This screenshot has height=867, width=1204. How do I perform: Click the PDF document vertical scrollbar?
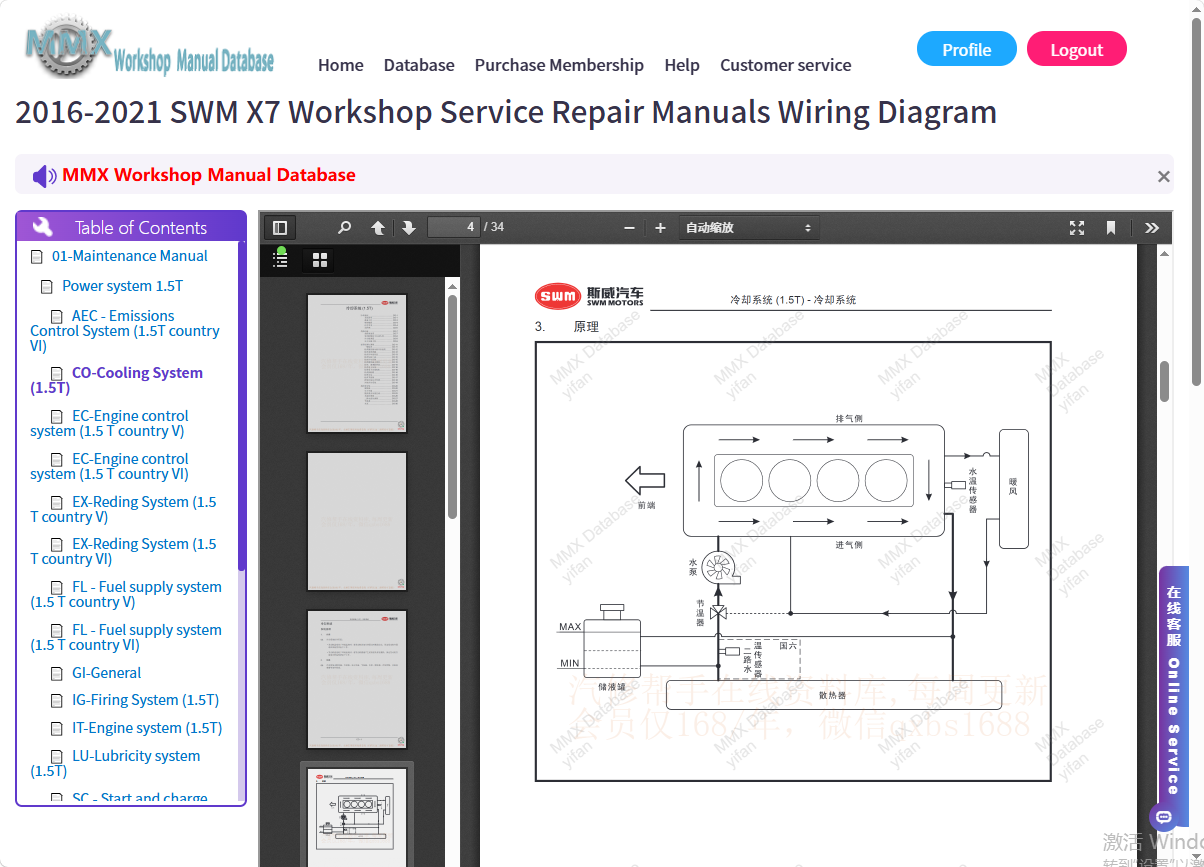coord(1164,380)
